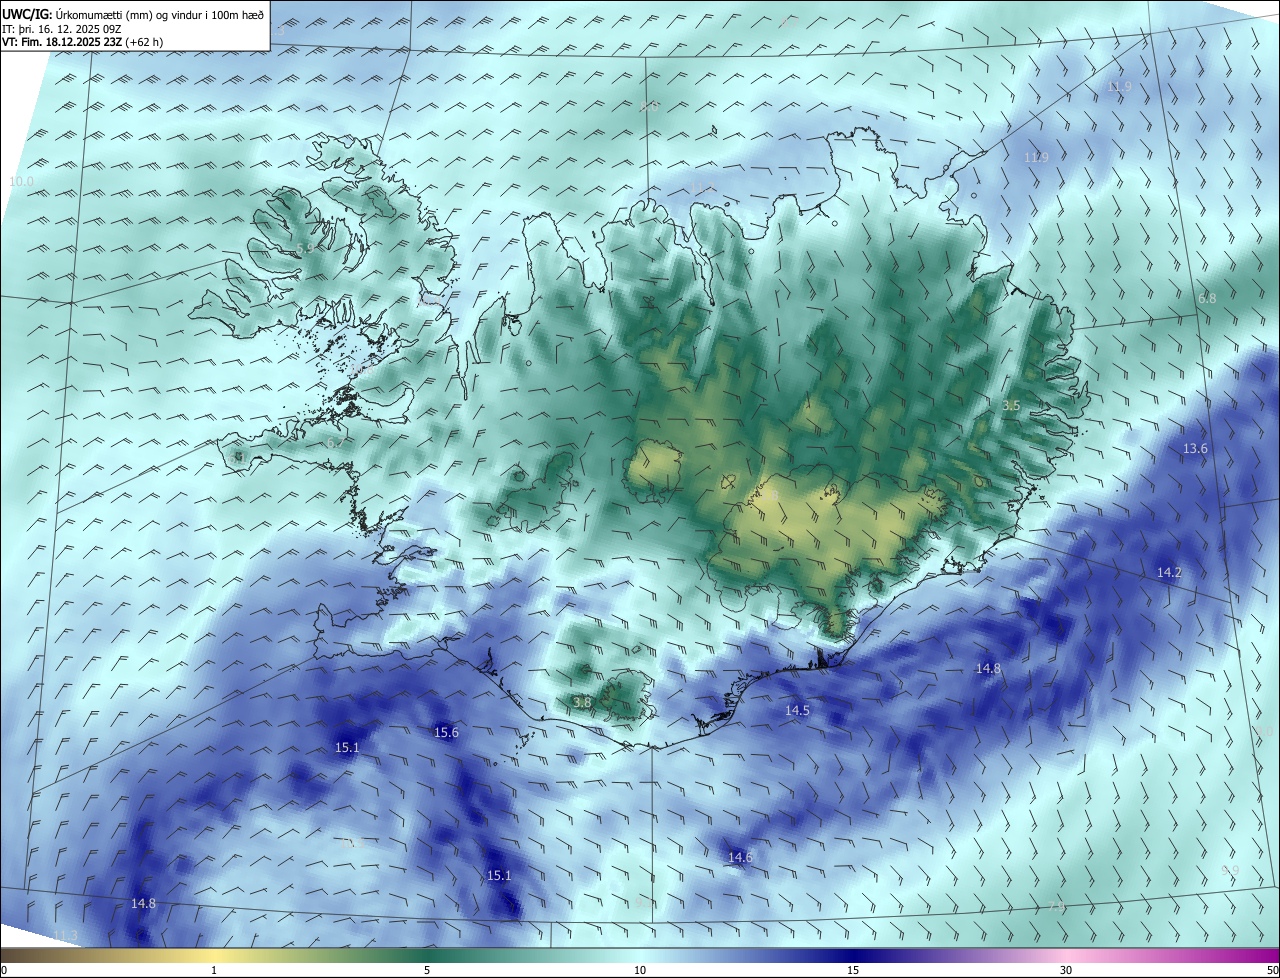Click the map value label 14.6
The image size is (1280, 978).
tap(740, 857)
